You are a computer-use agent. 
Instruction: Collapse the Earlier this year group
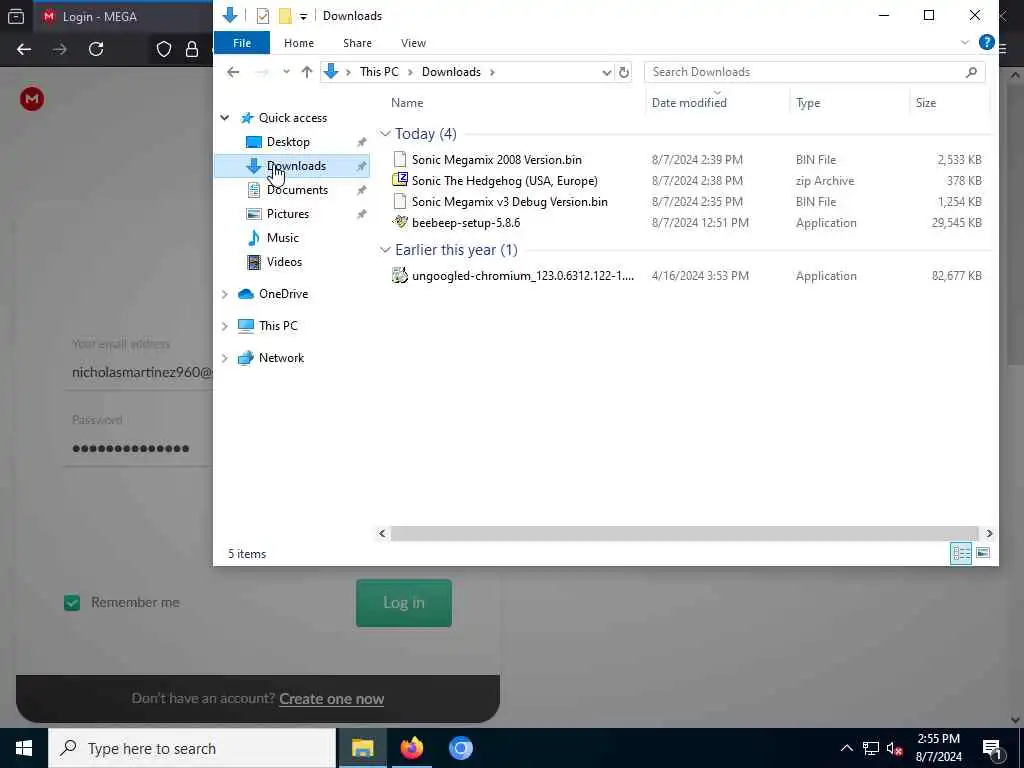(x=385, y=250)
